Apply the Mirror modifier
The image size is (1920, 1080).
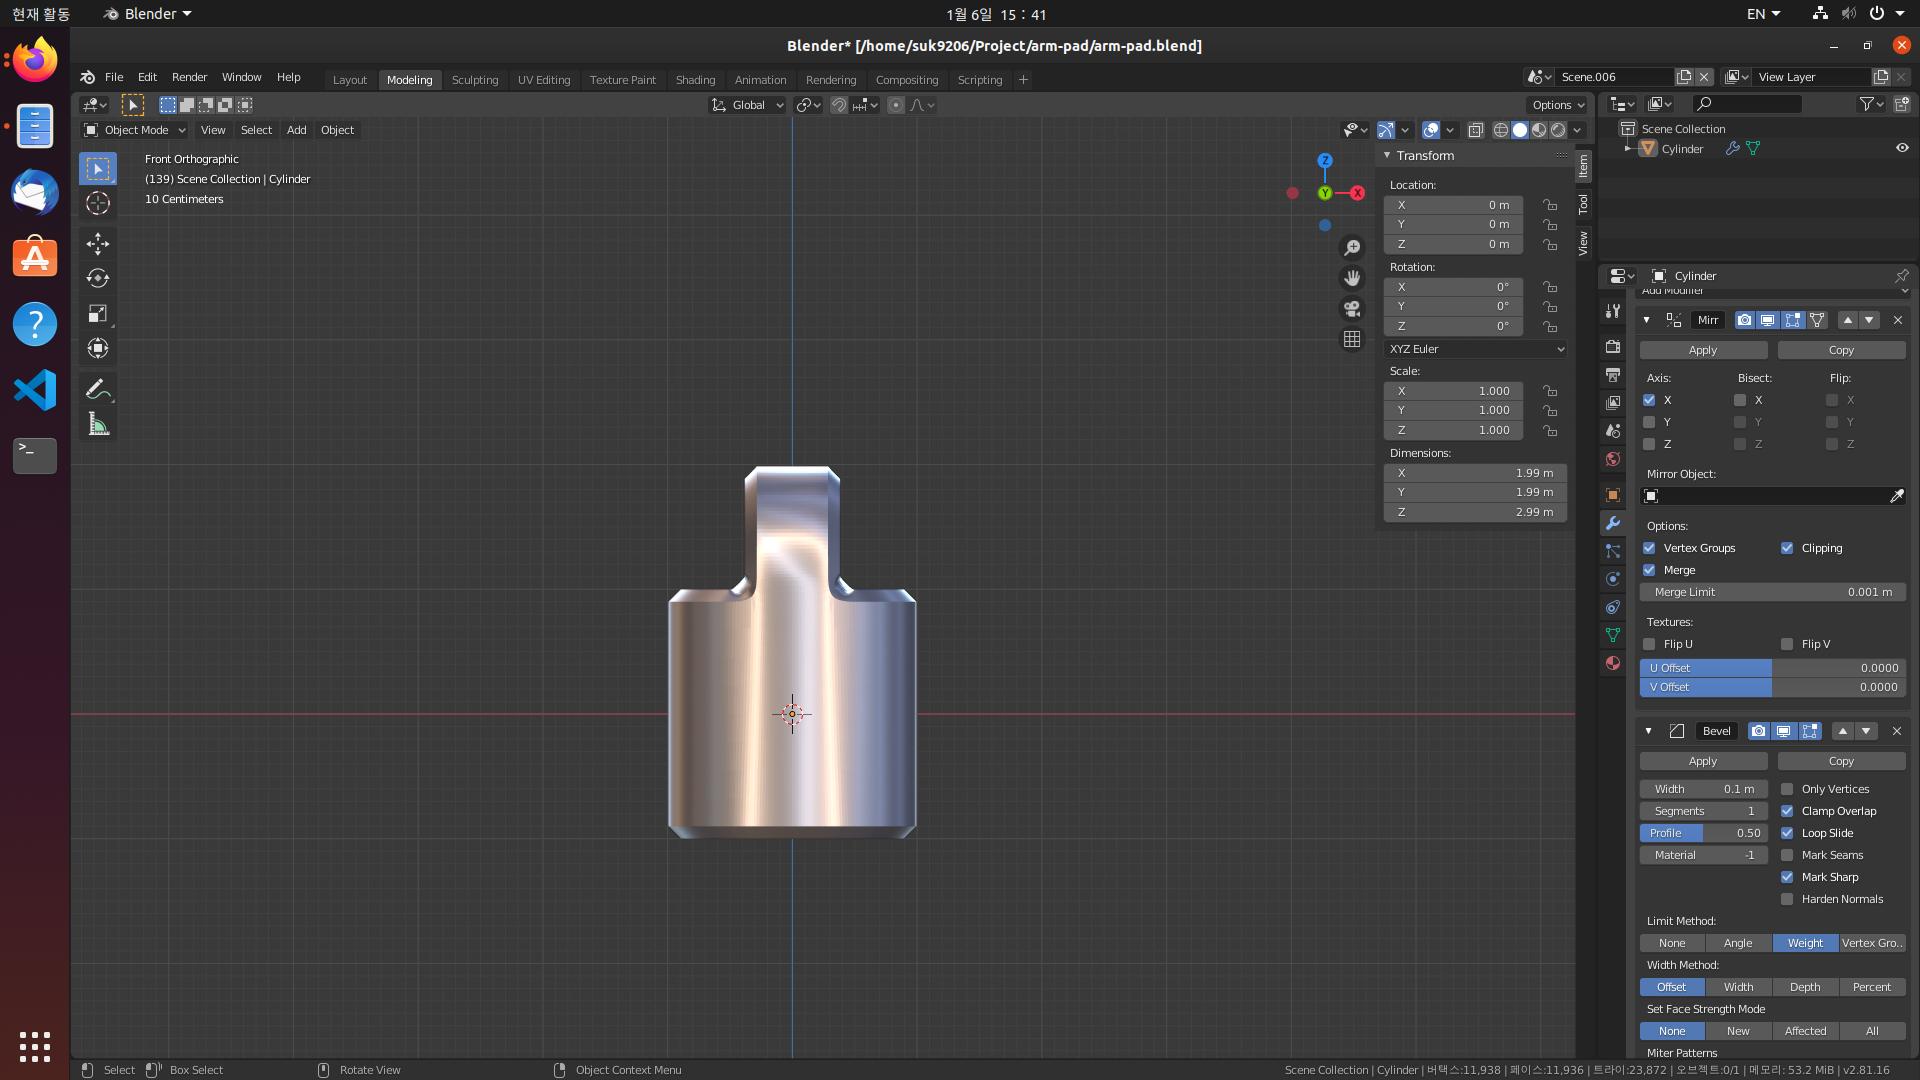[x=1703, y=350]
